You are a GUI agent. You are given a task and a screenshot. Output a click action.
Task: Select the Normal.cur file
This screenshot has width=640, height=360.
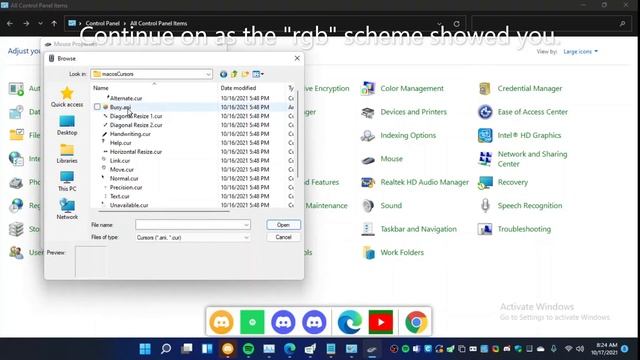[124, 179]
